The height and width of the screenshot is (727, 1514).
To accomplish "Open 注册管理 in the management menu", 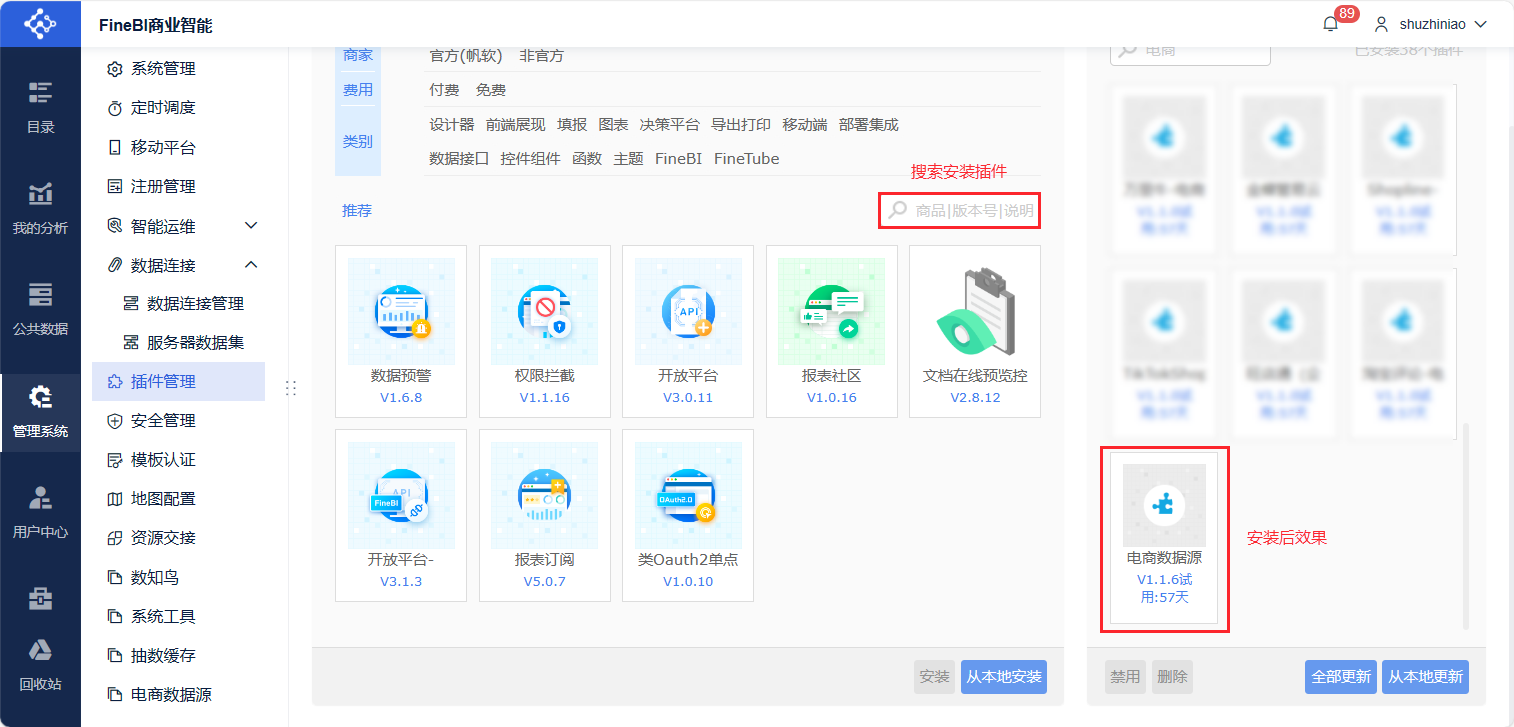I will point(178,187).
